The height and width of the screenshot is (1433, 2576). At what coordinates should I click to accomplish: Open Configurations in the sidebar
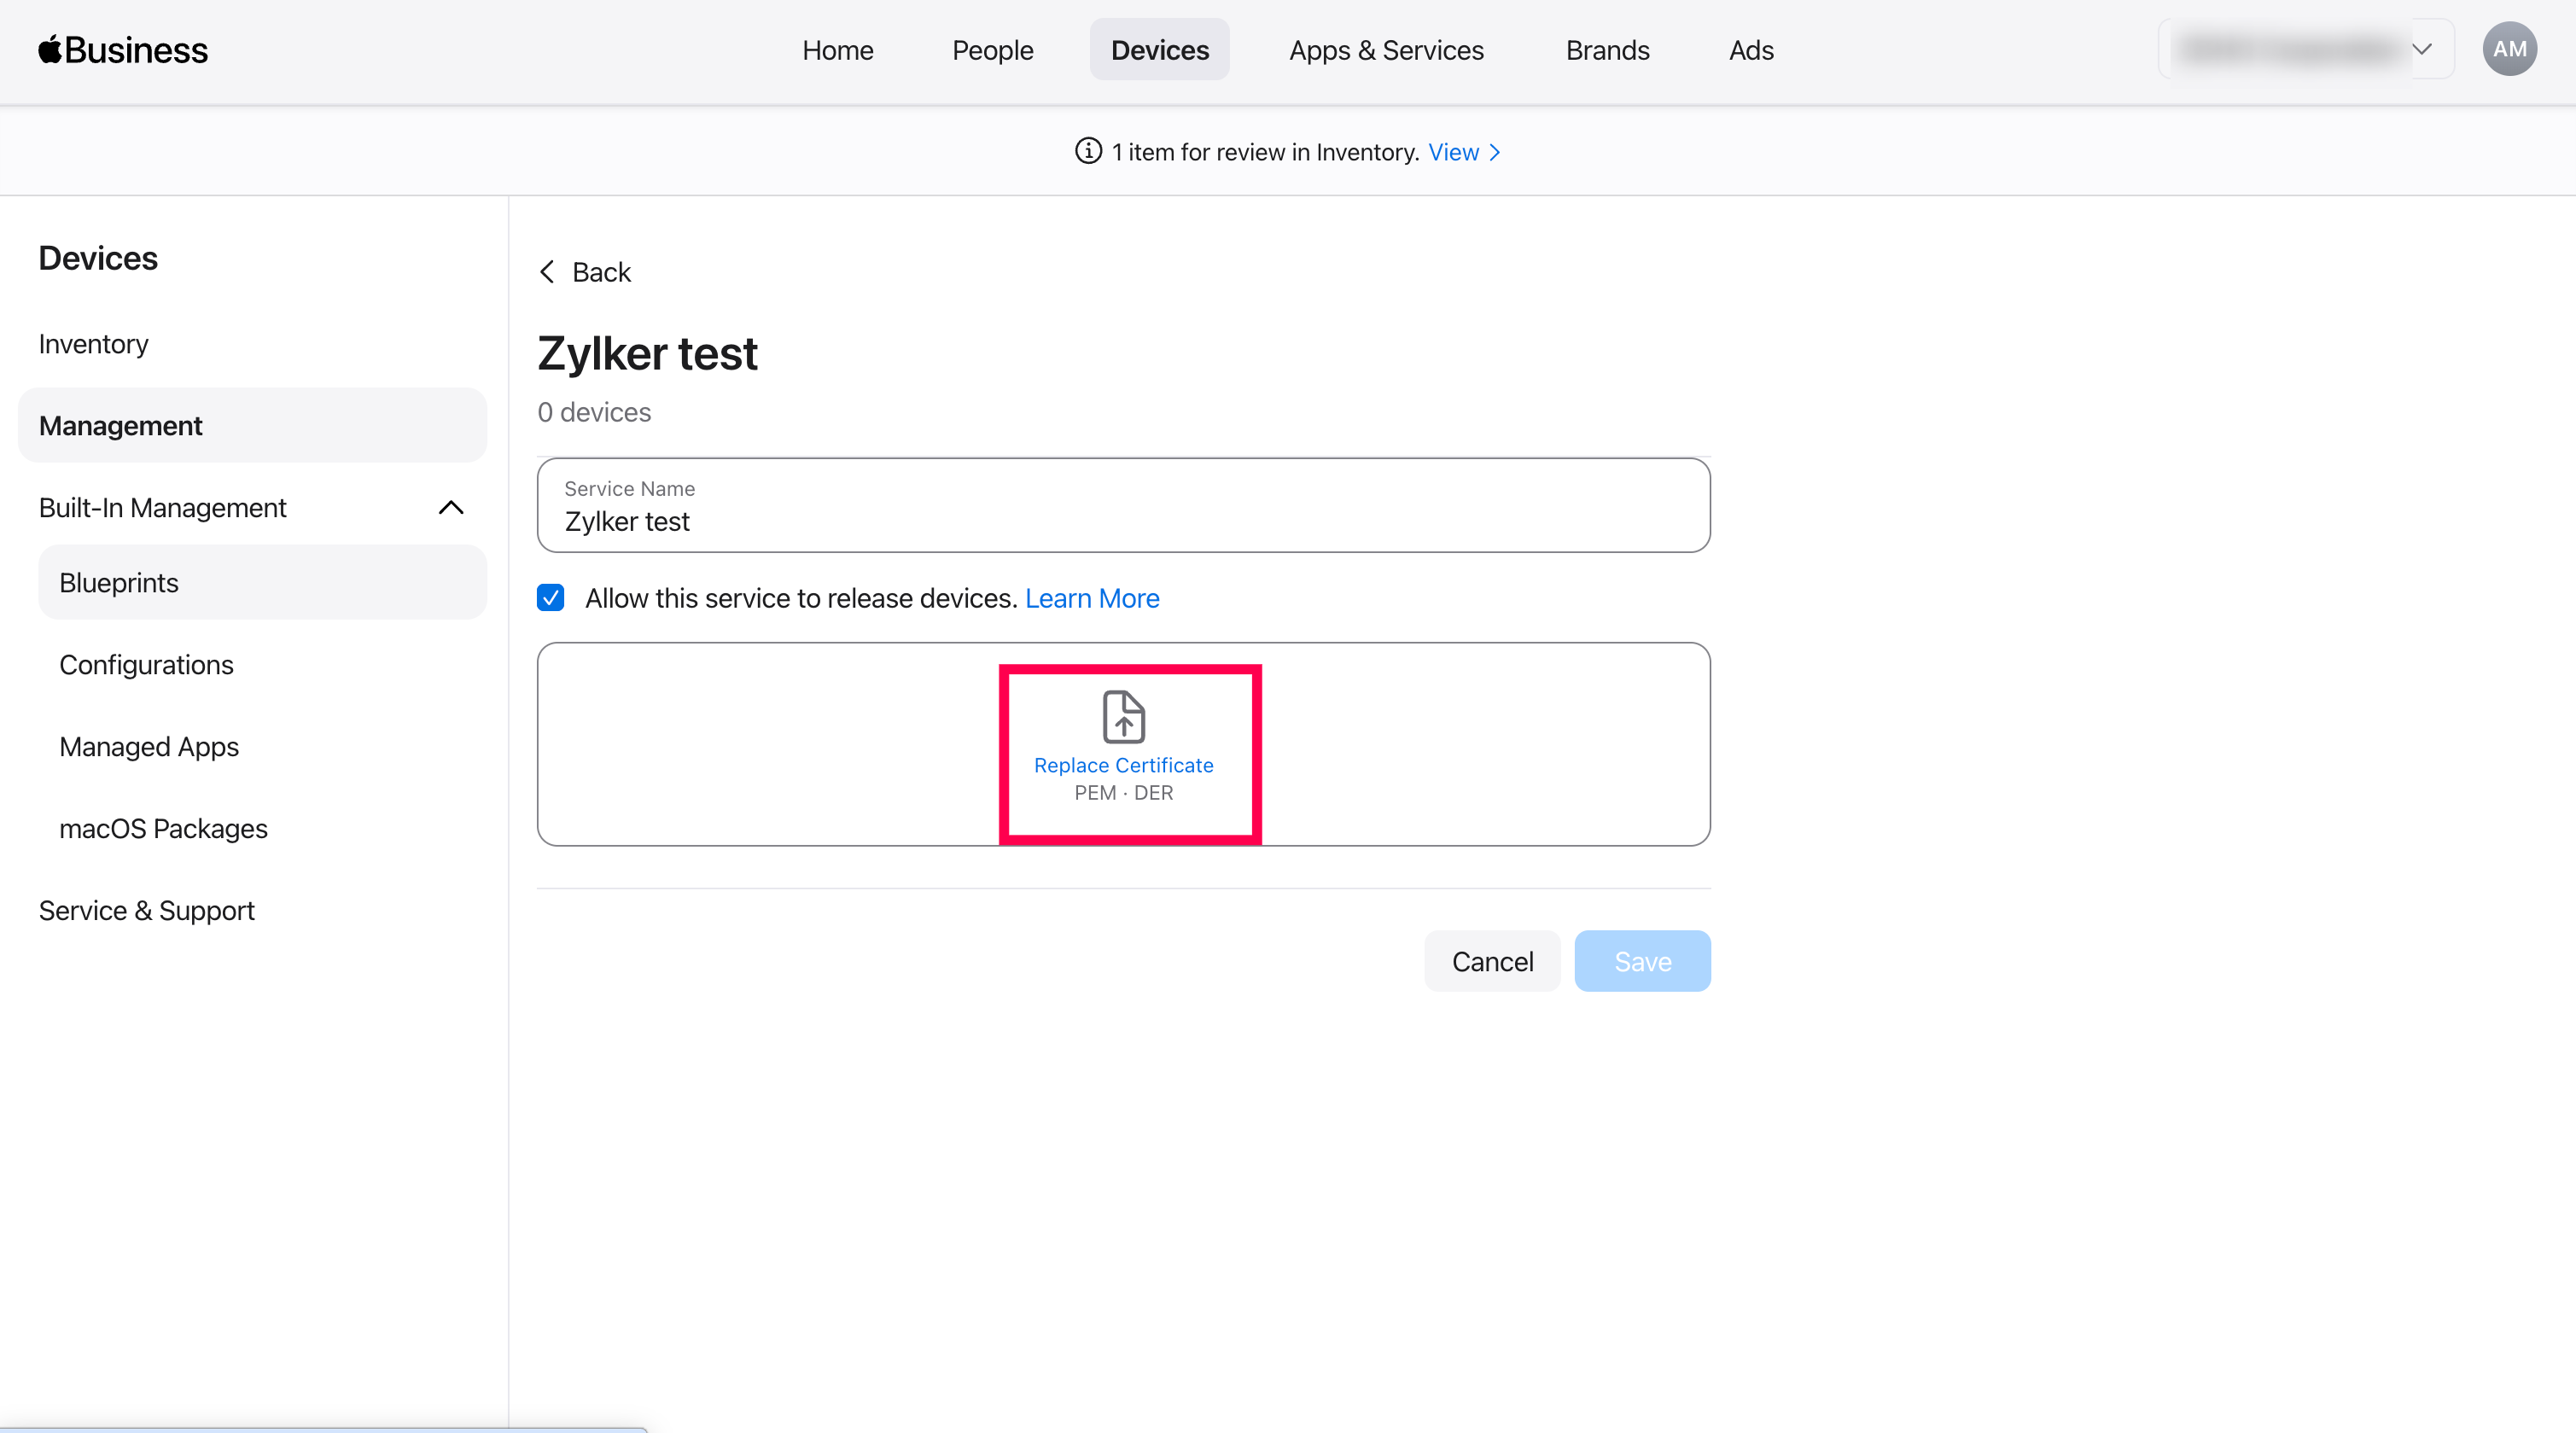(x=146, y=665)
